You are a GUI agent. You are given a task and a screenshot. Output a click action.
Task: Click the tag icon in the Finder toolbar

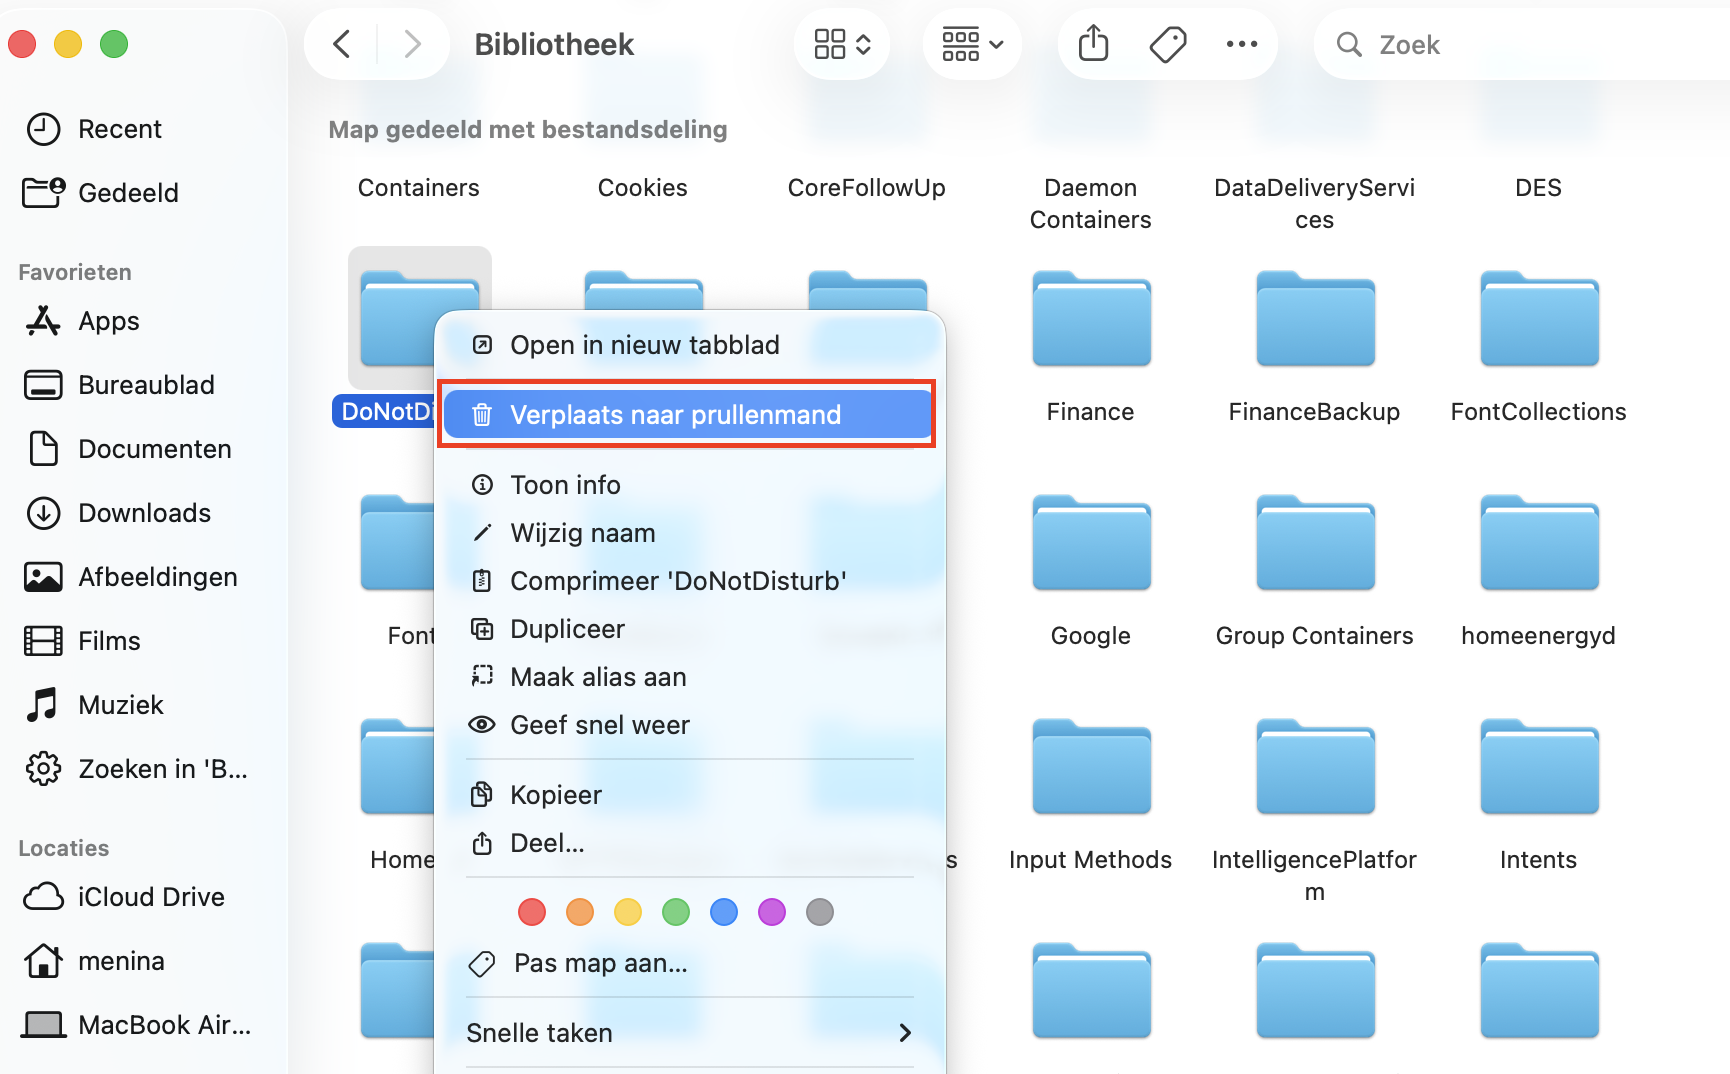(x=1168, y=44)
